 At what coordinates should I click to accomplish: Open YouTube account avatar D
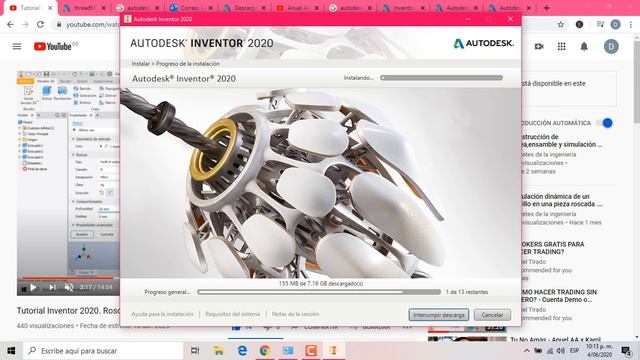point(611,47)
